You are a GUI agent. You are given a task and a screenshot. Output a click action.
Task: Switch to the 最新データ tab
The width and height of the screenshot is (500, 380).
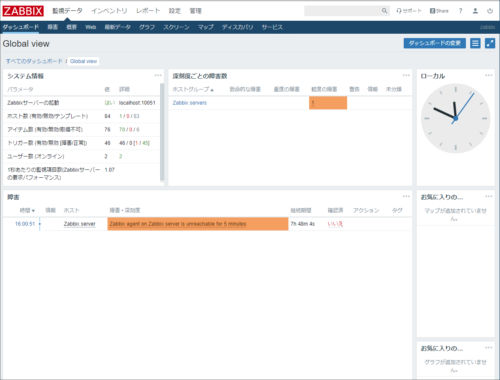coord(117,27)
